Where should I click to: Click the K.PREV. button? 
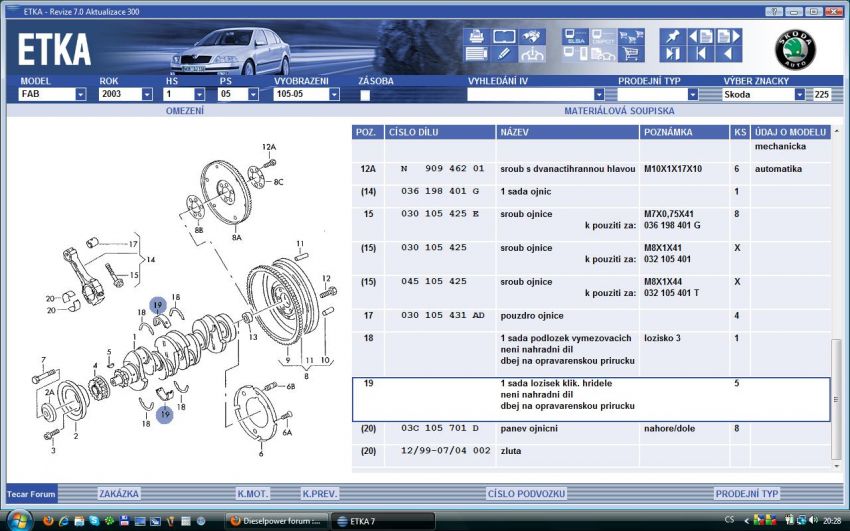(320, 494)
